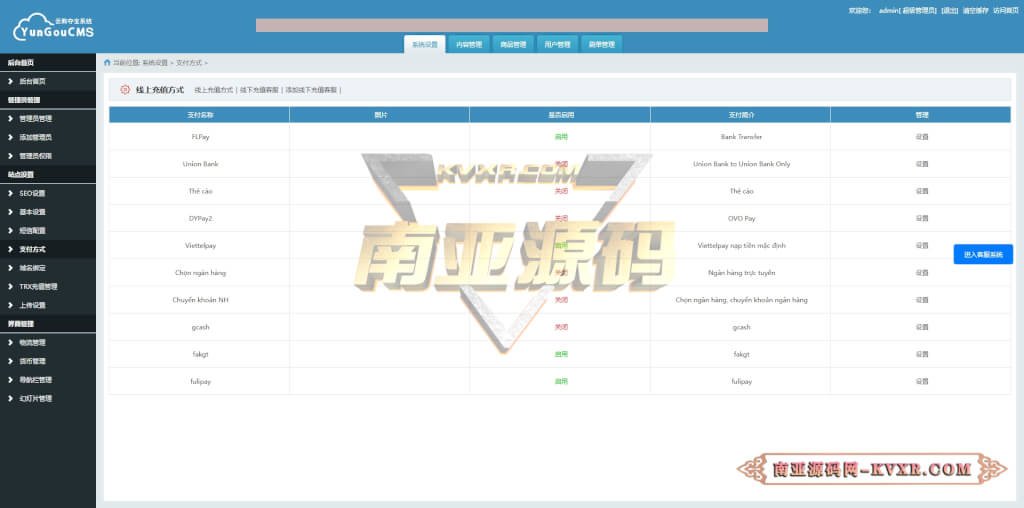Click the 添加线下充值客服 link
The width and height of the screenshot is (1024, 508).
click(311, 90)
